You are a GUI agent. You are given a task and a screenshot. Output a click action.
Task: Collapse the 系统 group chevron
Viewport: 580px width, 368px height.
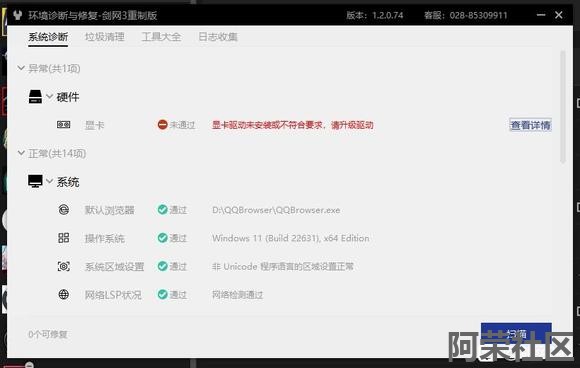point(50,181)
